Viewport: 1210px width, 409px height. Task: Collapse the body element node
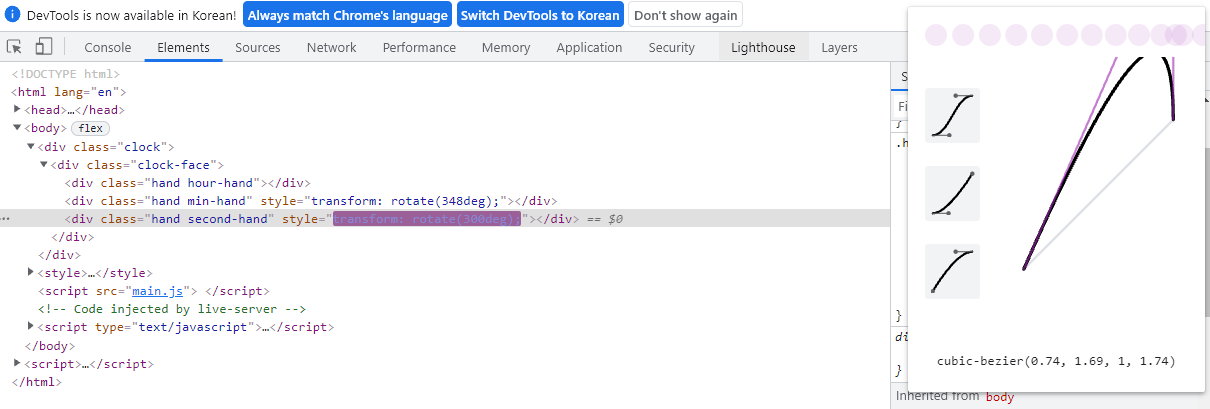(x=17, y=128)
